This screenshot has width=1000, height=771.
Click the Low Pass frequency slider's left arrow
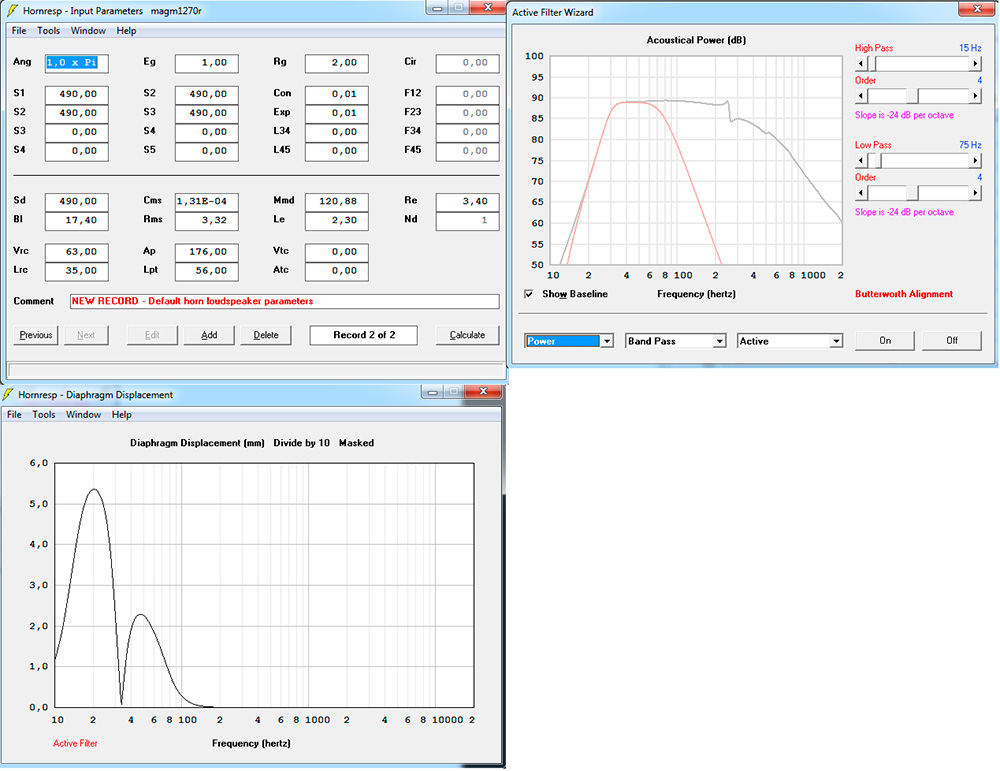click(x=861, y=161)
